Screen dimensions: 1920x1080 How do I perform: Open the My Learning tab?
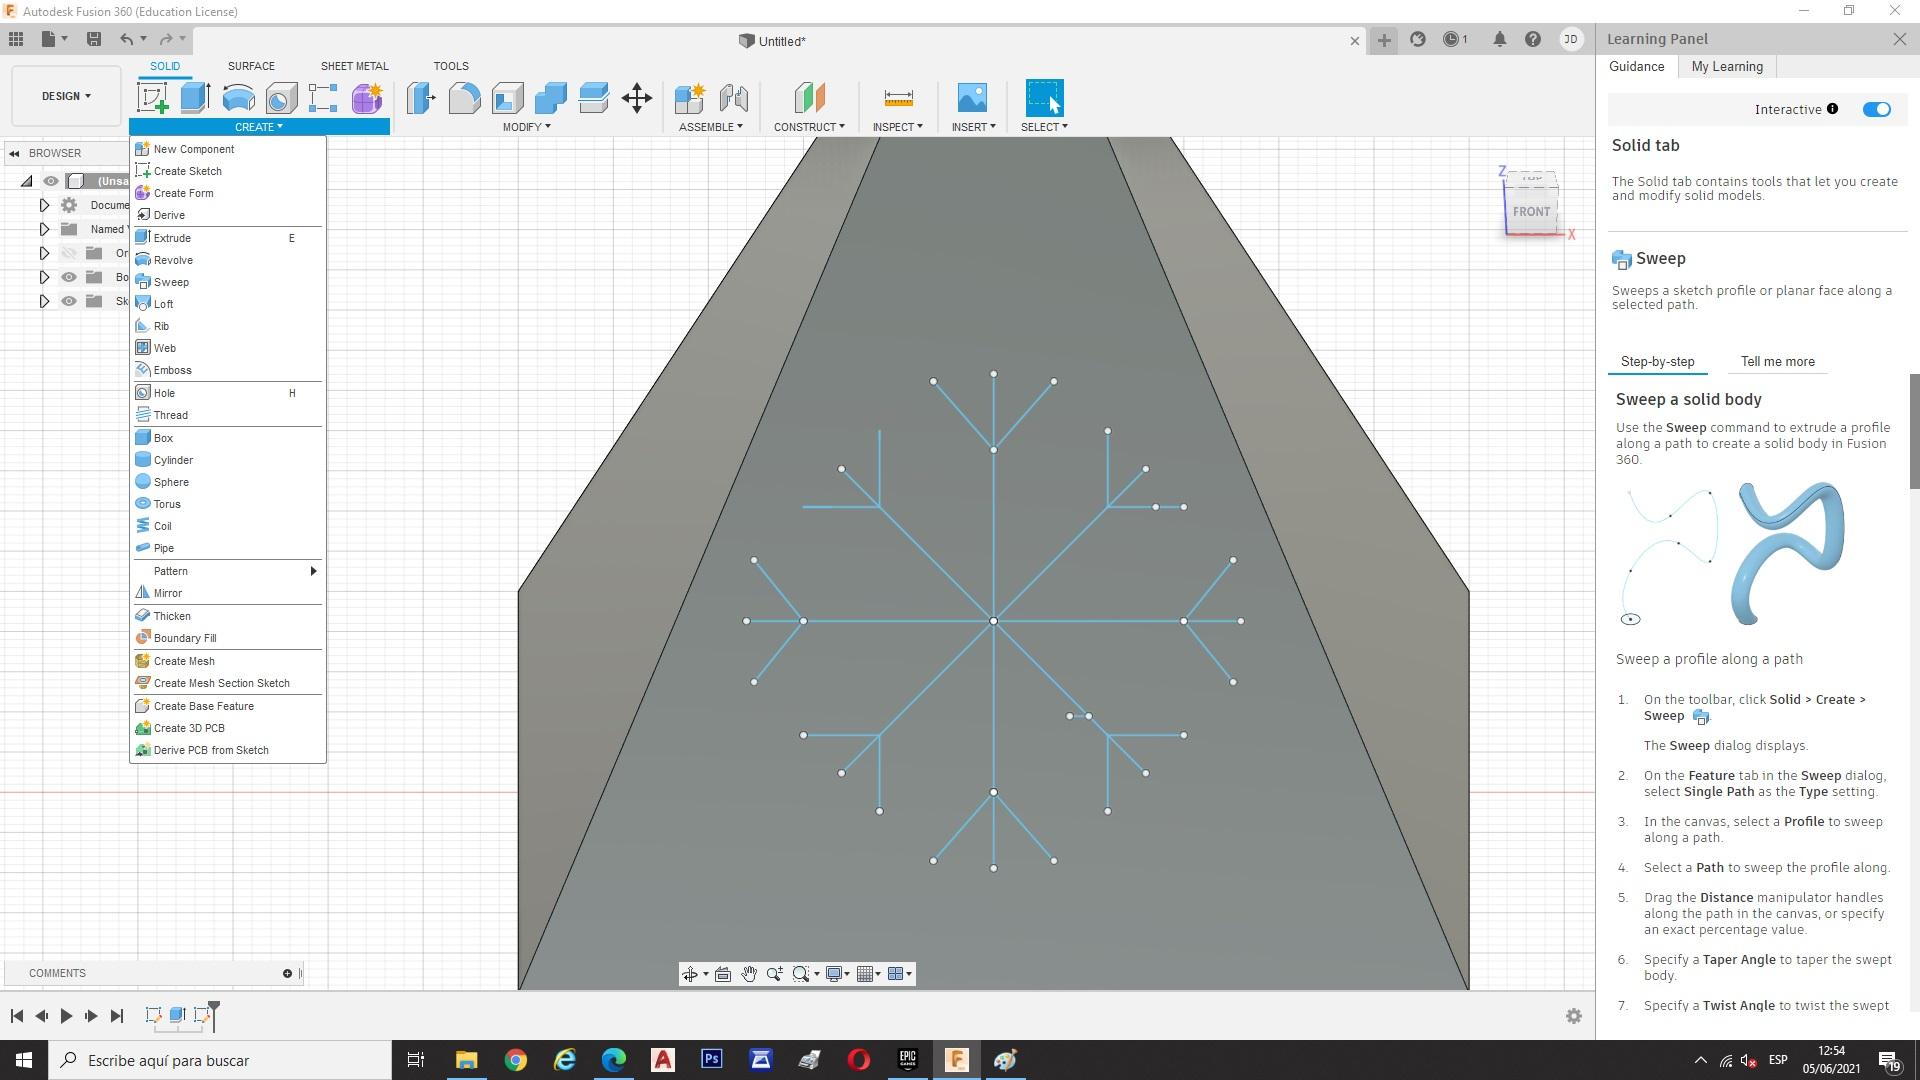tap(1727, 66)
